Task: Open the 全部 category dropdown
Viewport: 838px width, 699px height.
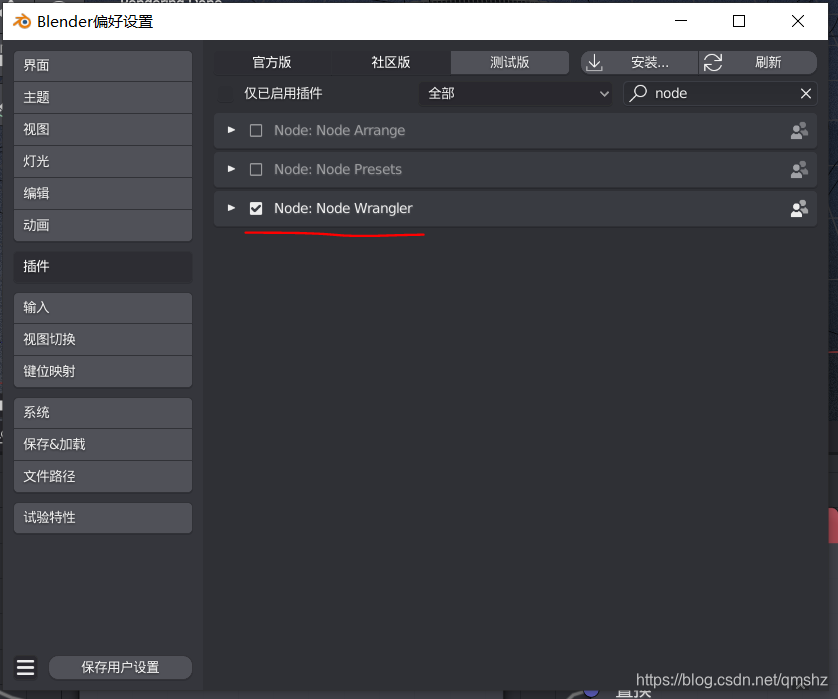Action: tap(516, 94)
